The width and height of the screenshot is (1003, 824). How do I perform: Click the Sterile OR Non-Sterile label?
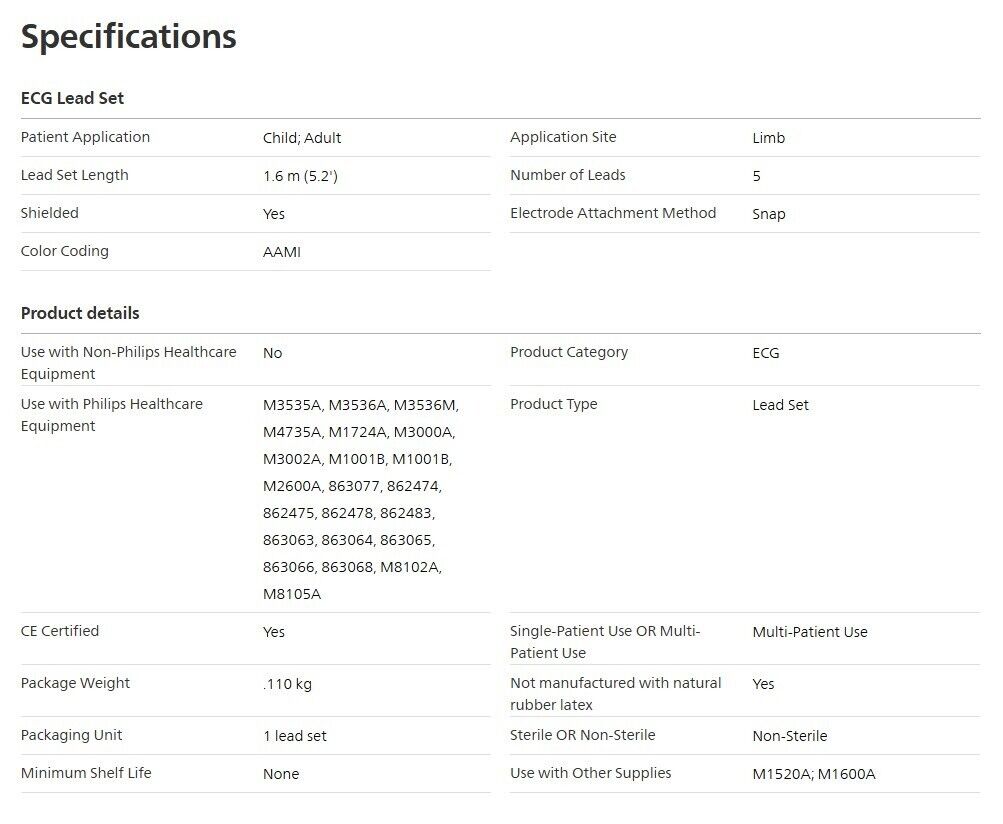pos(582,734)
